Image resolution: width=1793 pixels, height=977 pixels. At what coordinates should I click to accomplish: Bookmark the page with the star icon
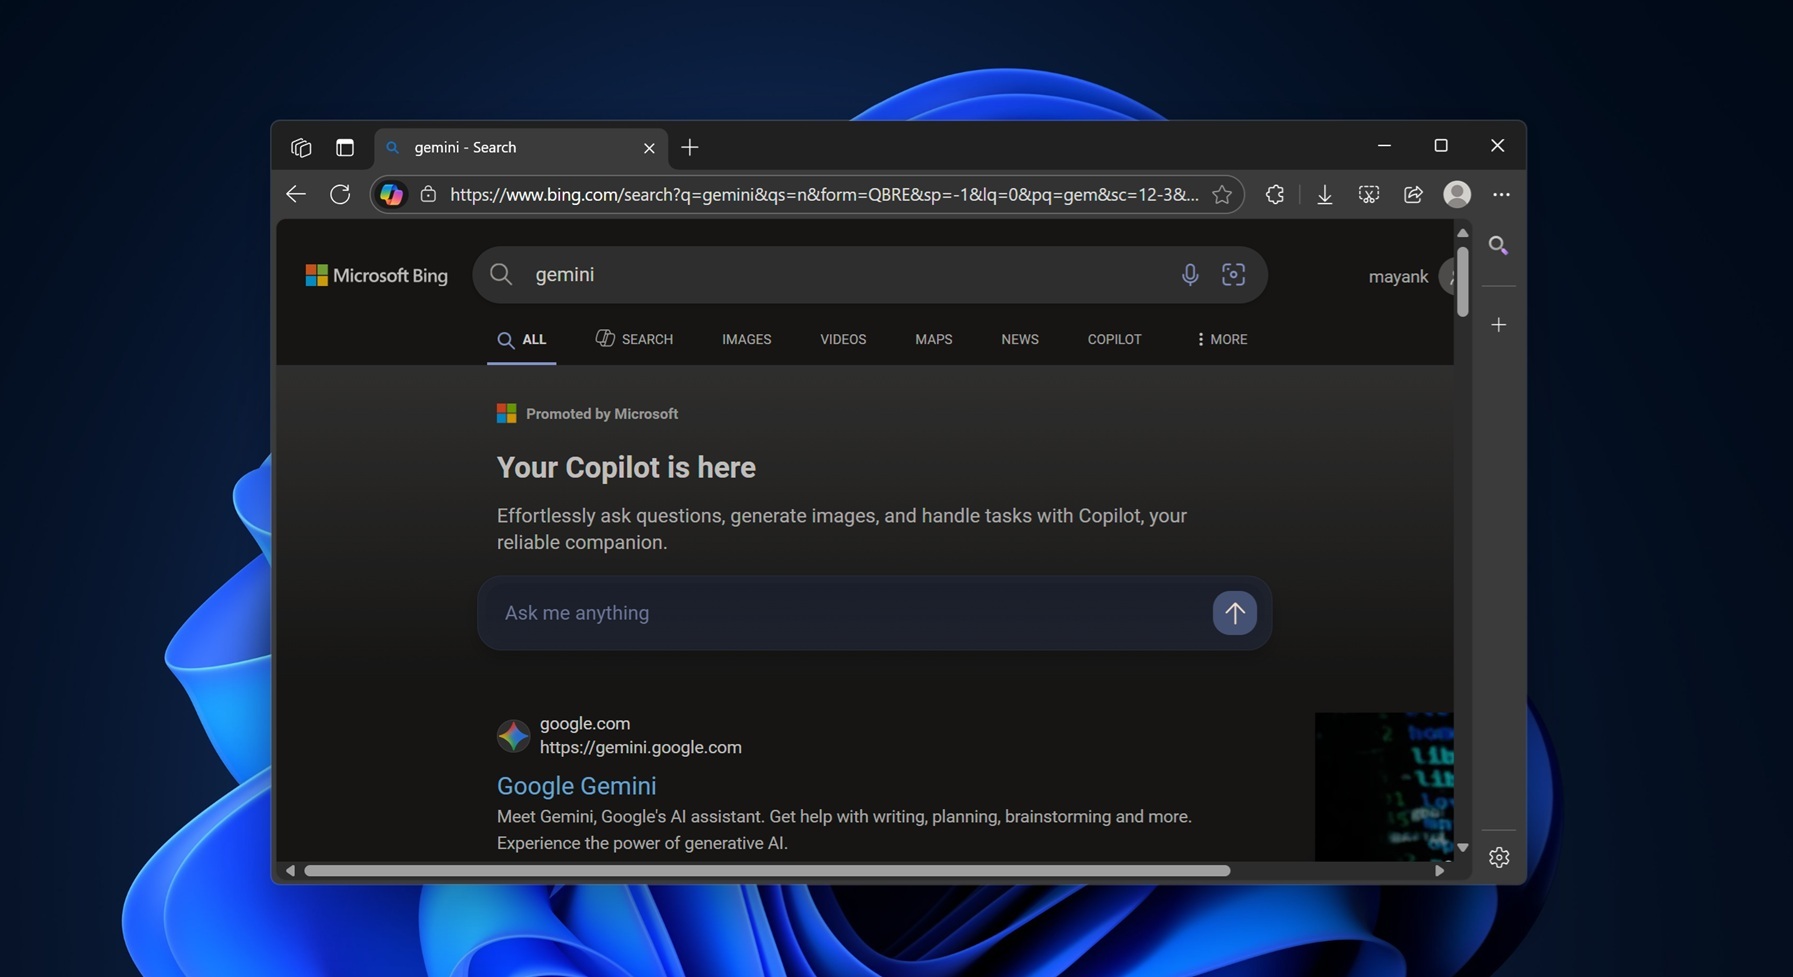click(x=1222, y=194)
